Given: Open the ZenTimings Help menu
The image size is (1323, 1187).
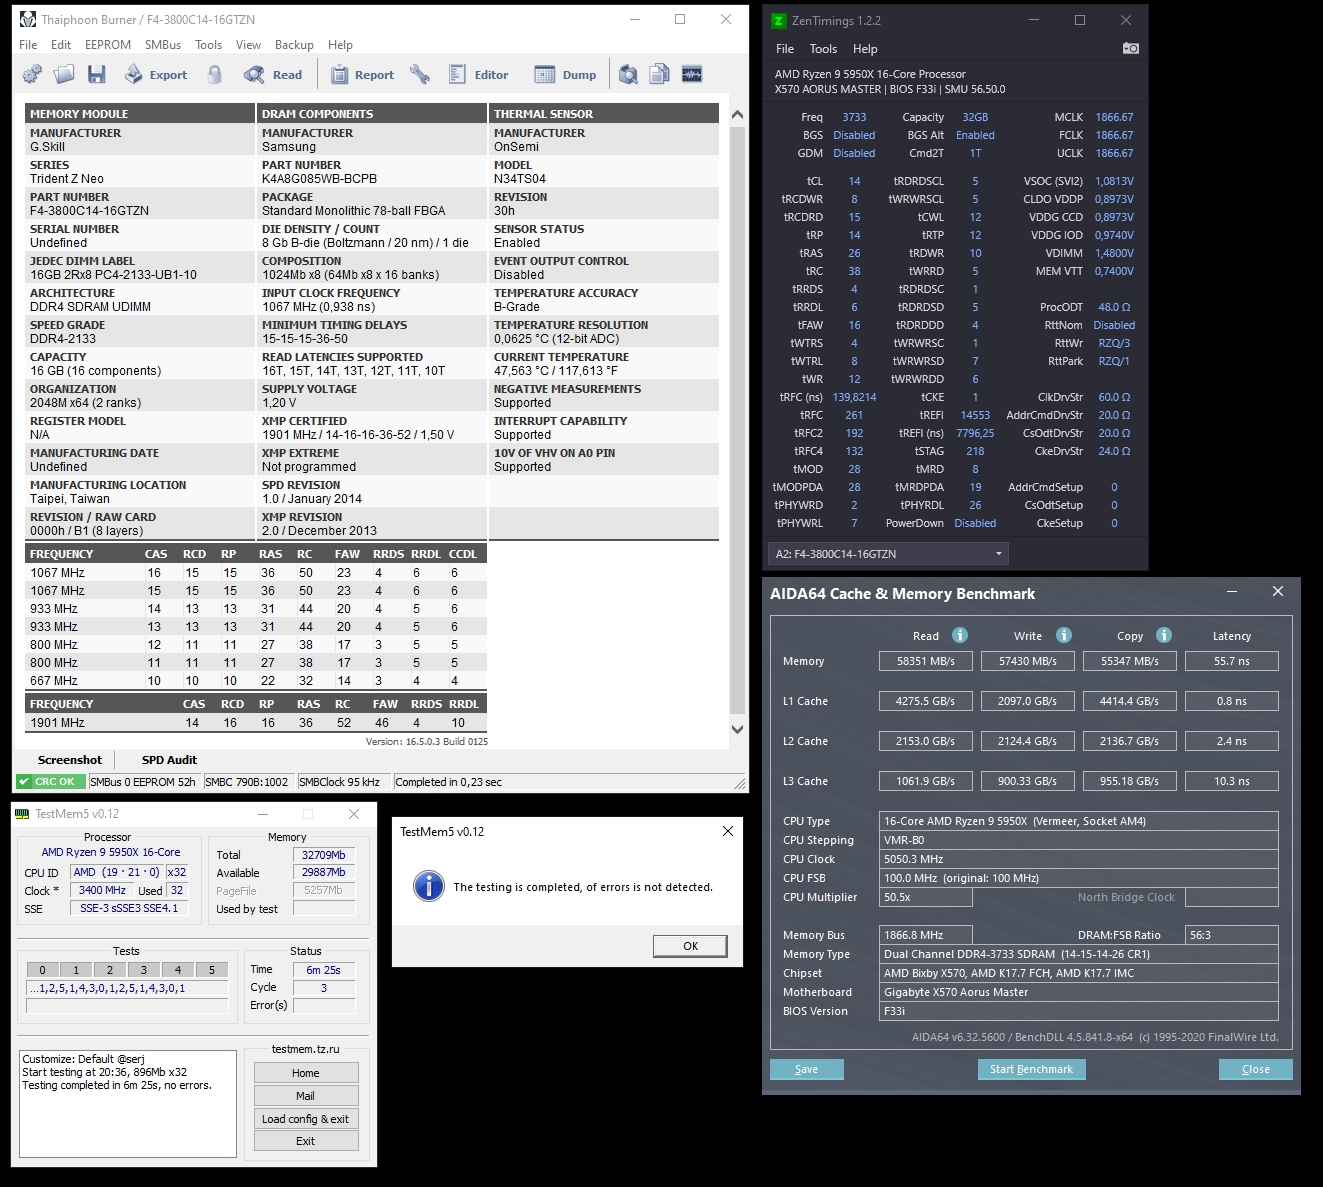Looking at the screenshot, I should click(865, 49).
